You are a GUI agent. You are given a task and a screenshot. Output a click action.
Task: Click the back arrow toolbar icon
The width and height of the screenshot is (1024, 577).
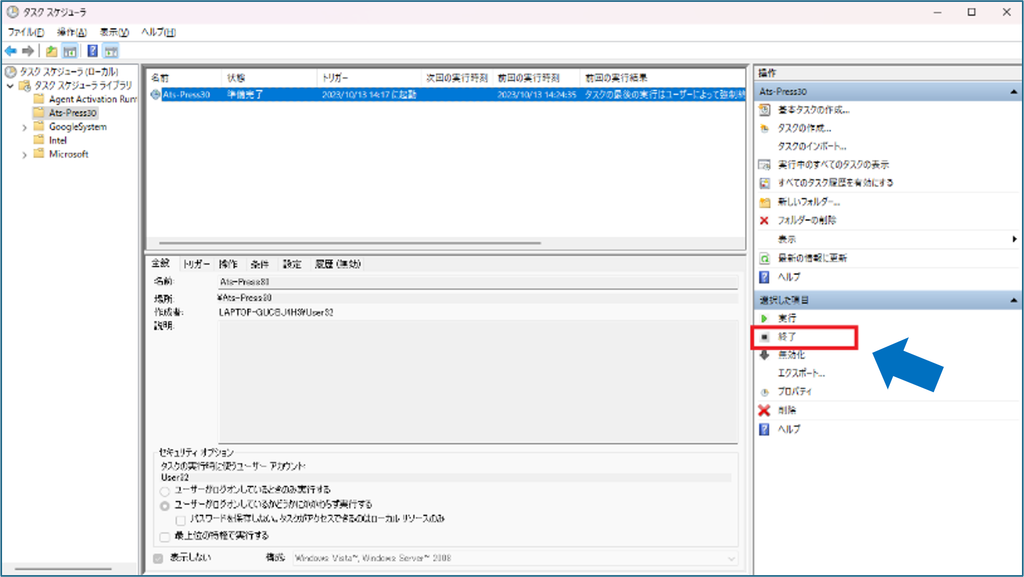(x=10, y=51)
